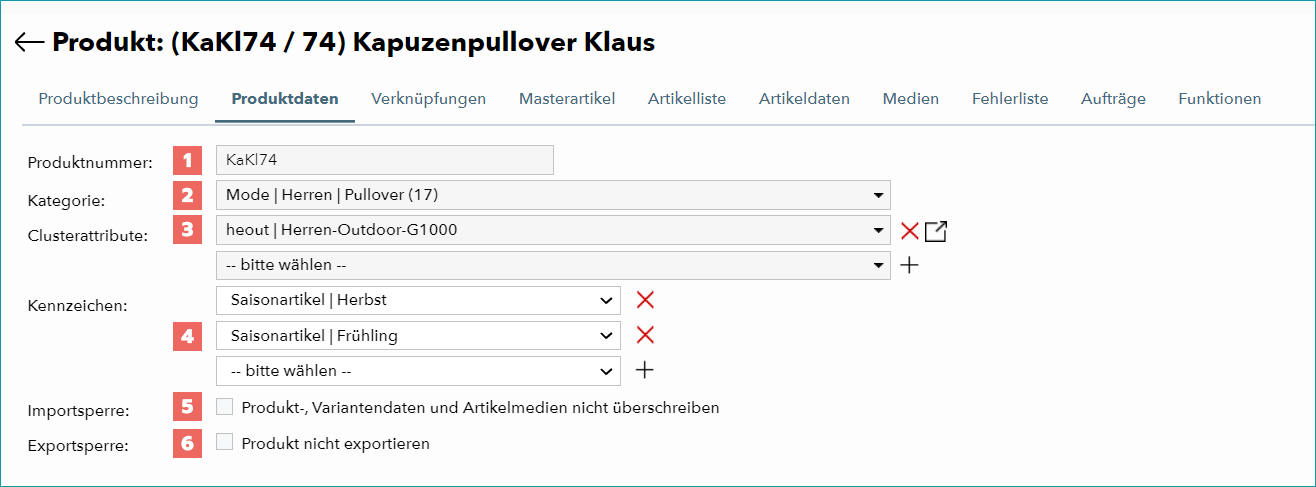Open the Aufträge tab
The width and height of the screenshot is (1316, 487).
(x=1113, y=99)
